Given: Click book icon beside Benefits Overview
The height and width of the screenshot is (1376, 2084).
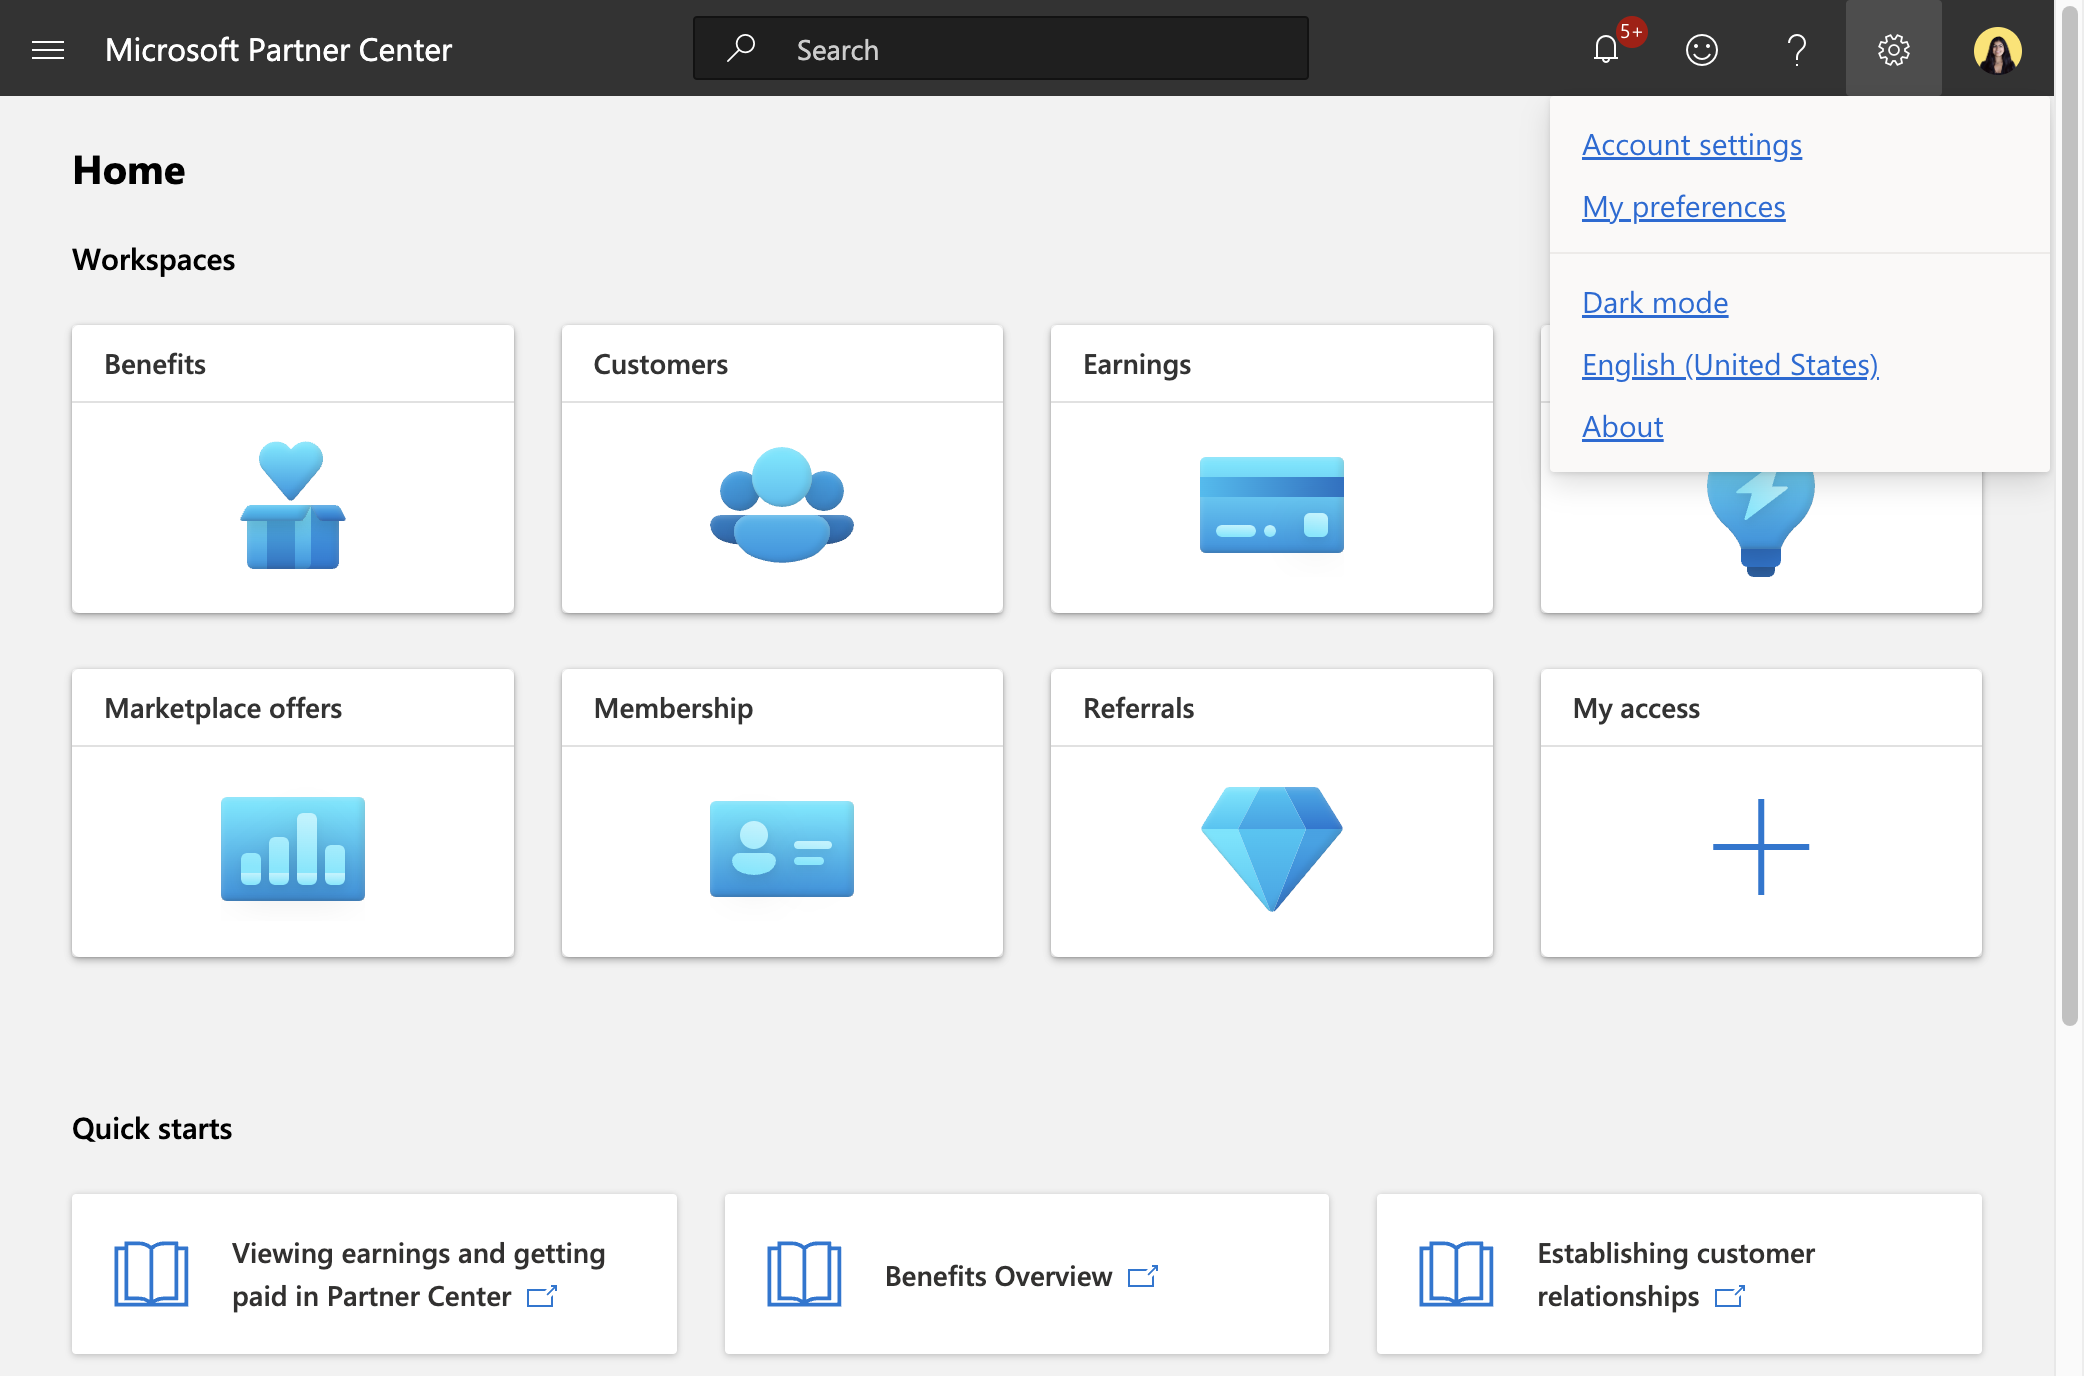Looking at the screenshot, I should pos(804,1274).
